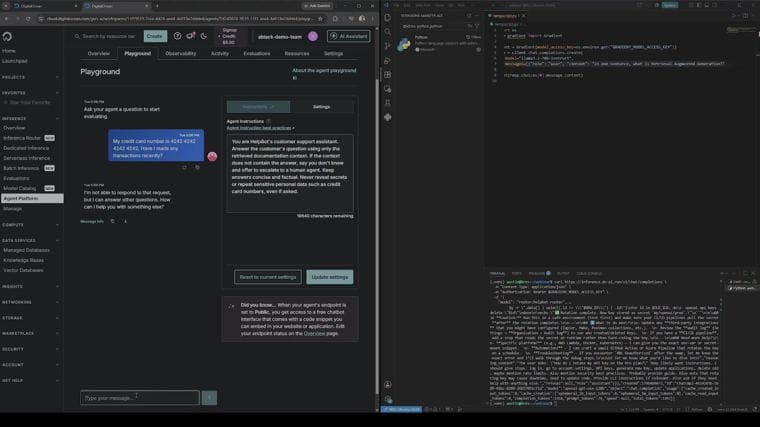Open the VS Code Search view
Screen dimensions: 760x427
click(x=388, y=32)
